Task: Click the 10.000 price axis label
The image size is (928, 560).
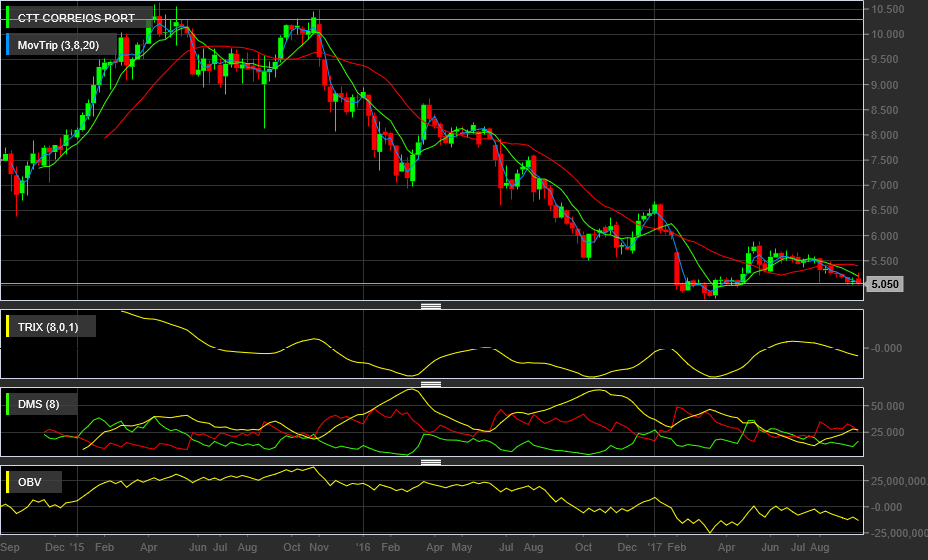Action: click(888, 34)
